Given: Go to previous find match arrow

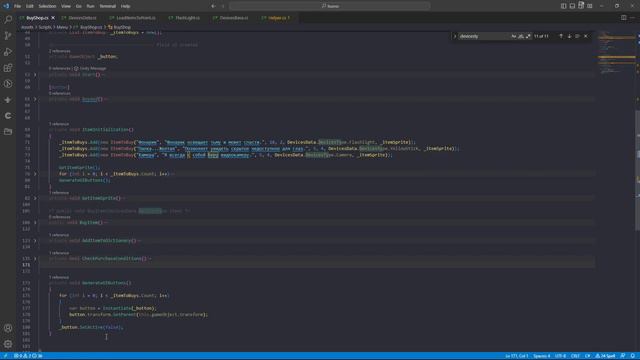Looking at the screenshot, I should pos(561,36).
